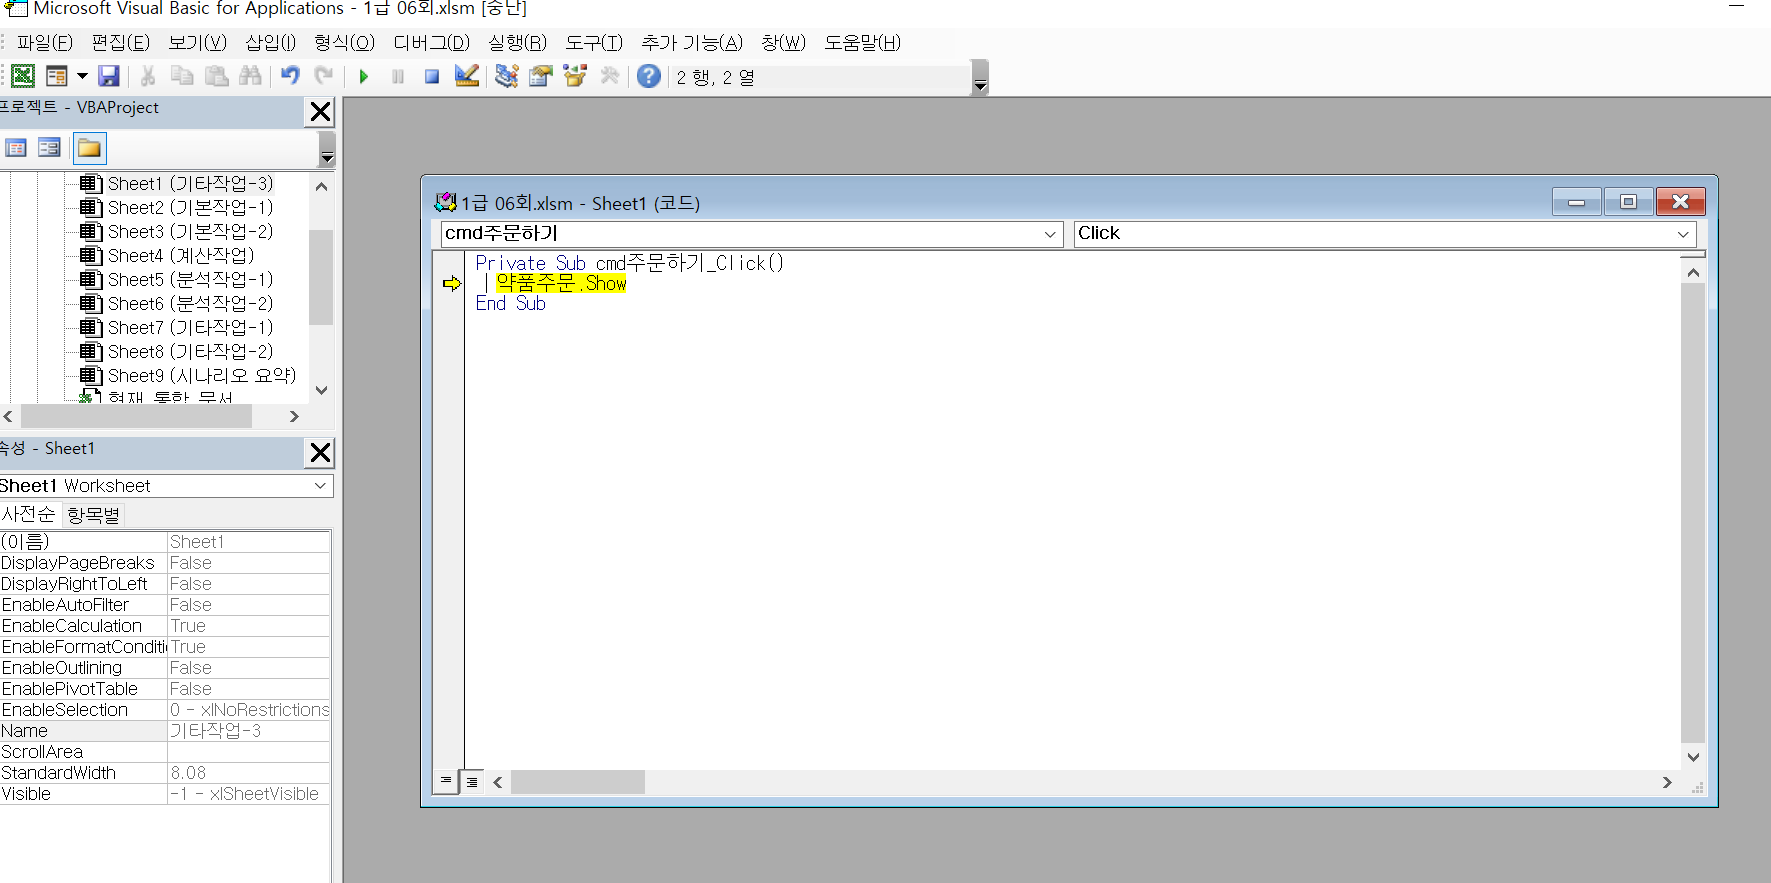Open the Sheet1 Worksheet properties dropdown
This screenshot has width=1771, height=883.
click(x=320, y=486)
